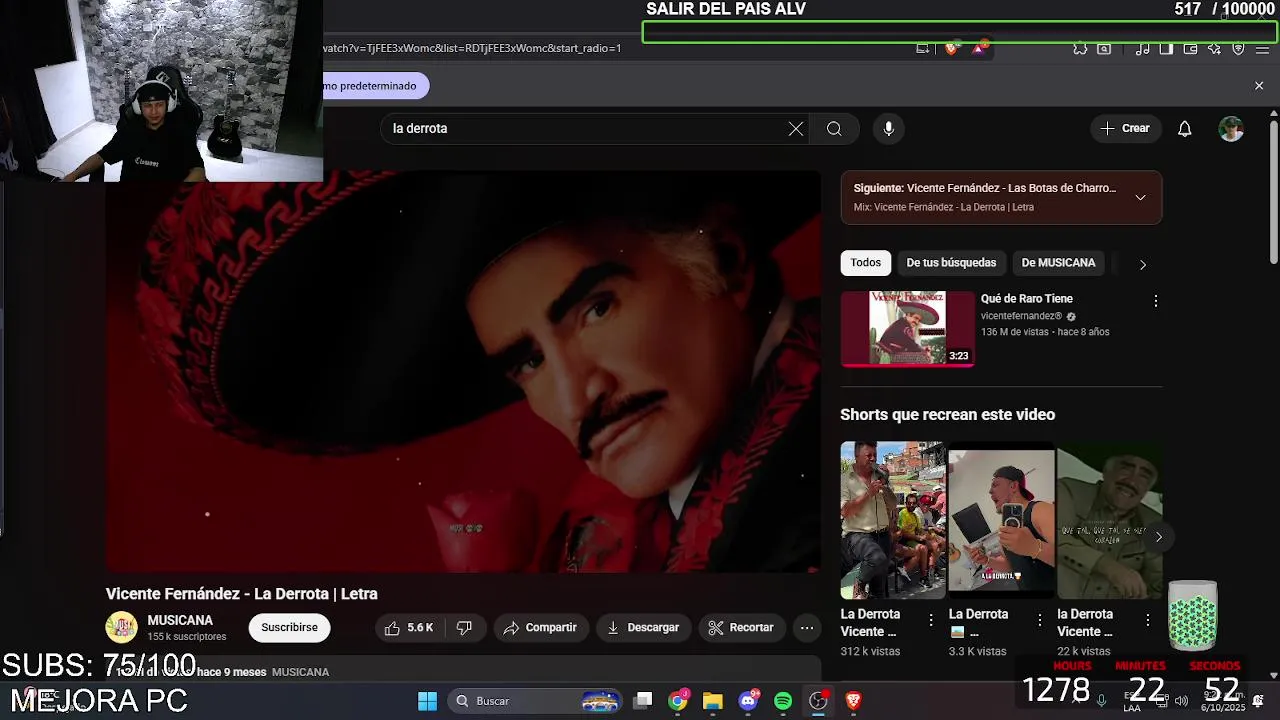1280x720 pixels.
Task: Select the Todos filter chip
Action: click(866, 263)
